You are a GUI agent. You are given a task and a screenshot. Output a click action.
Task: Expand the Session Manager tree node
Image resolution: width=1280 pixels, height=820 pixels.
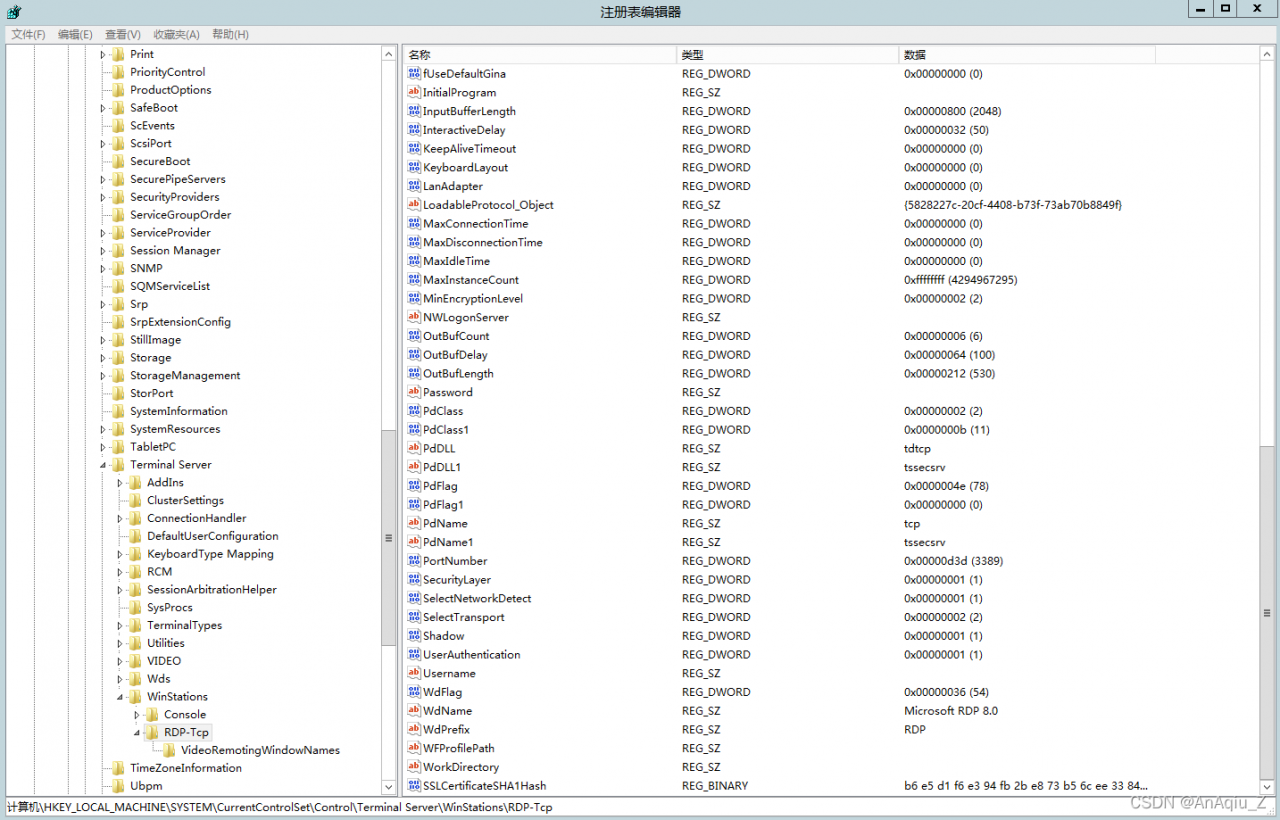(103, 251)
